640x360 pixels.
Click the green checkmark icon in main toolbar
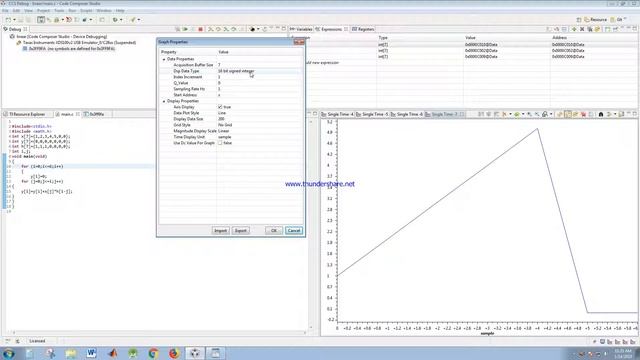coord(133,20)
